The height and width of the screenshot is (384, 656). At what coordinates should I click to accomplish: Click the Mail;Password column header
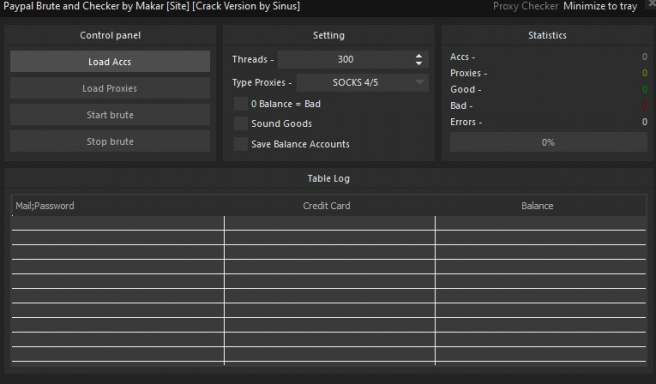(45, 206)
